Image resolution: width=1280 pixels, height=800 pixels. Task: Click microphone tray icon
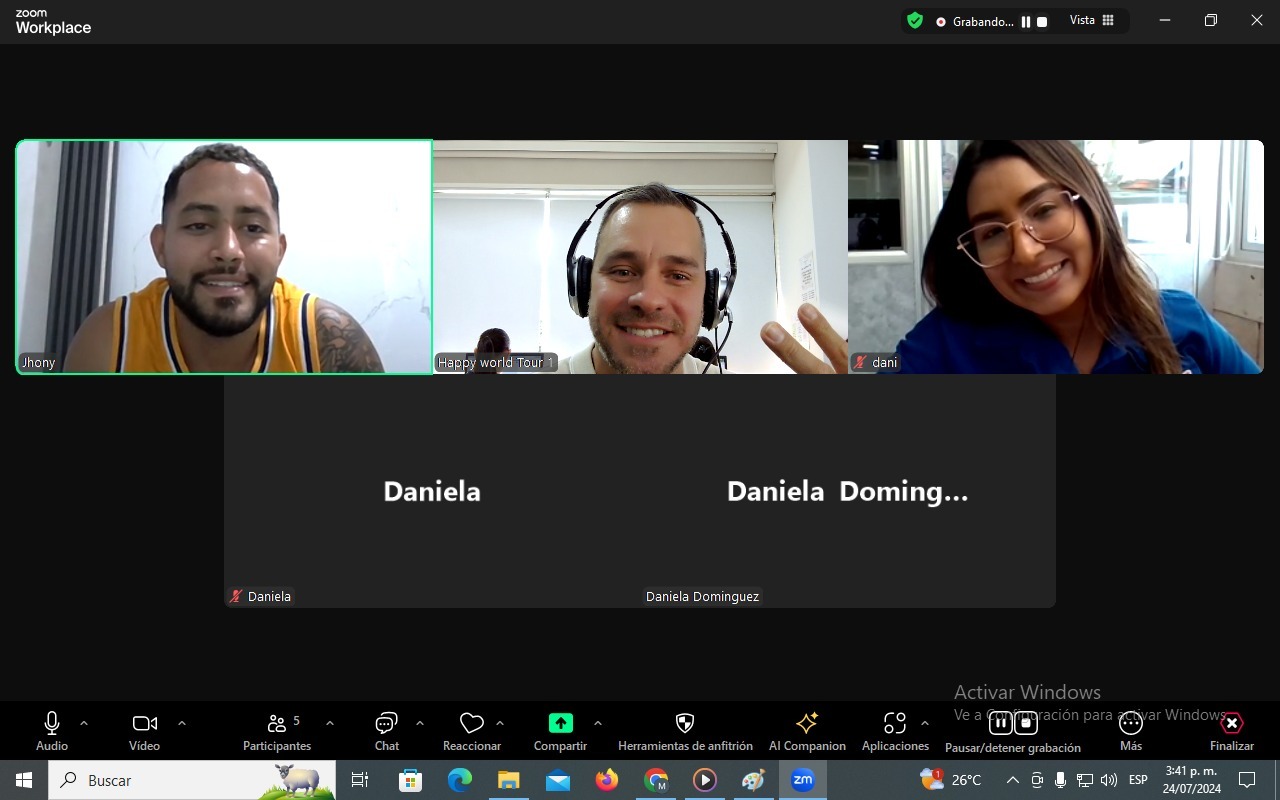[1061, 780]
